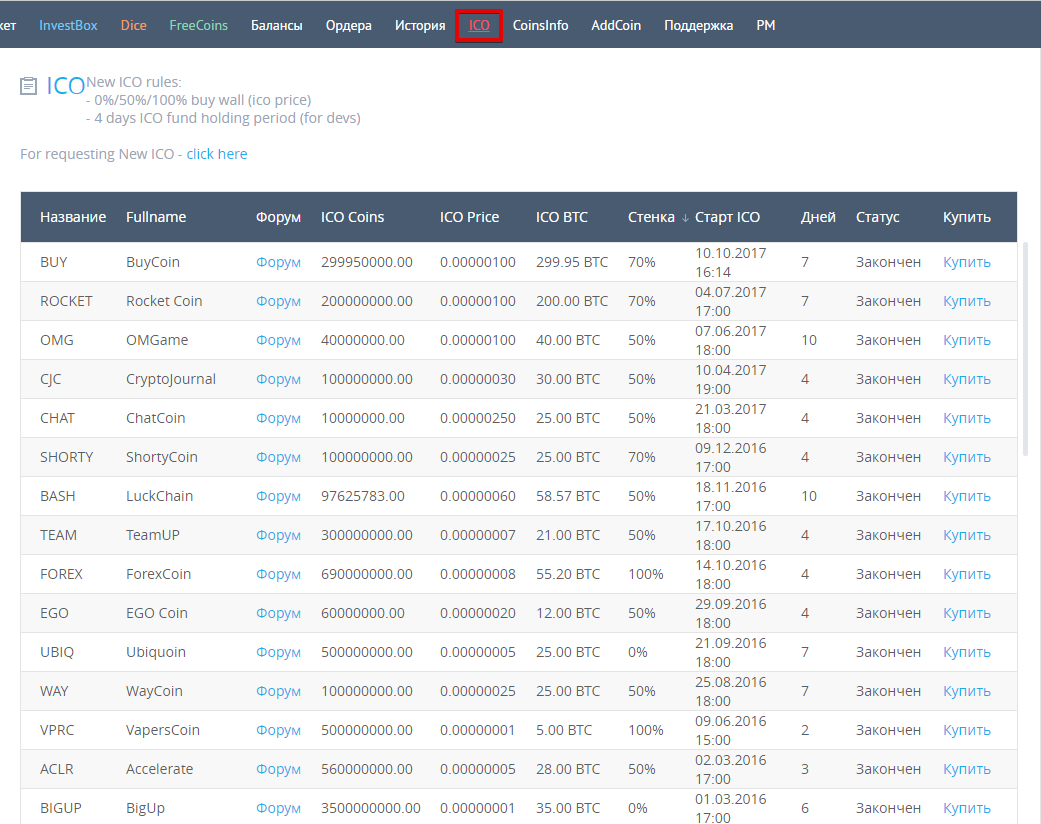Sort table by Старт ICO header
This screenshot has height=824, width=1041.
click(728, 217)
